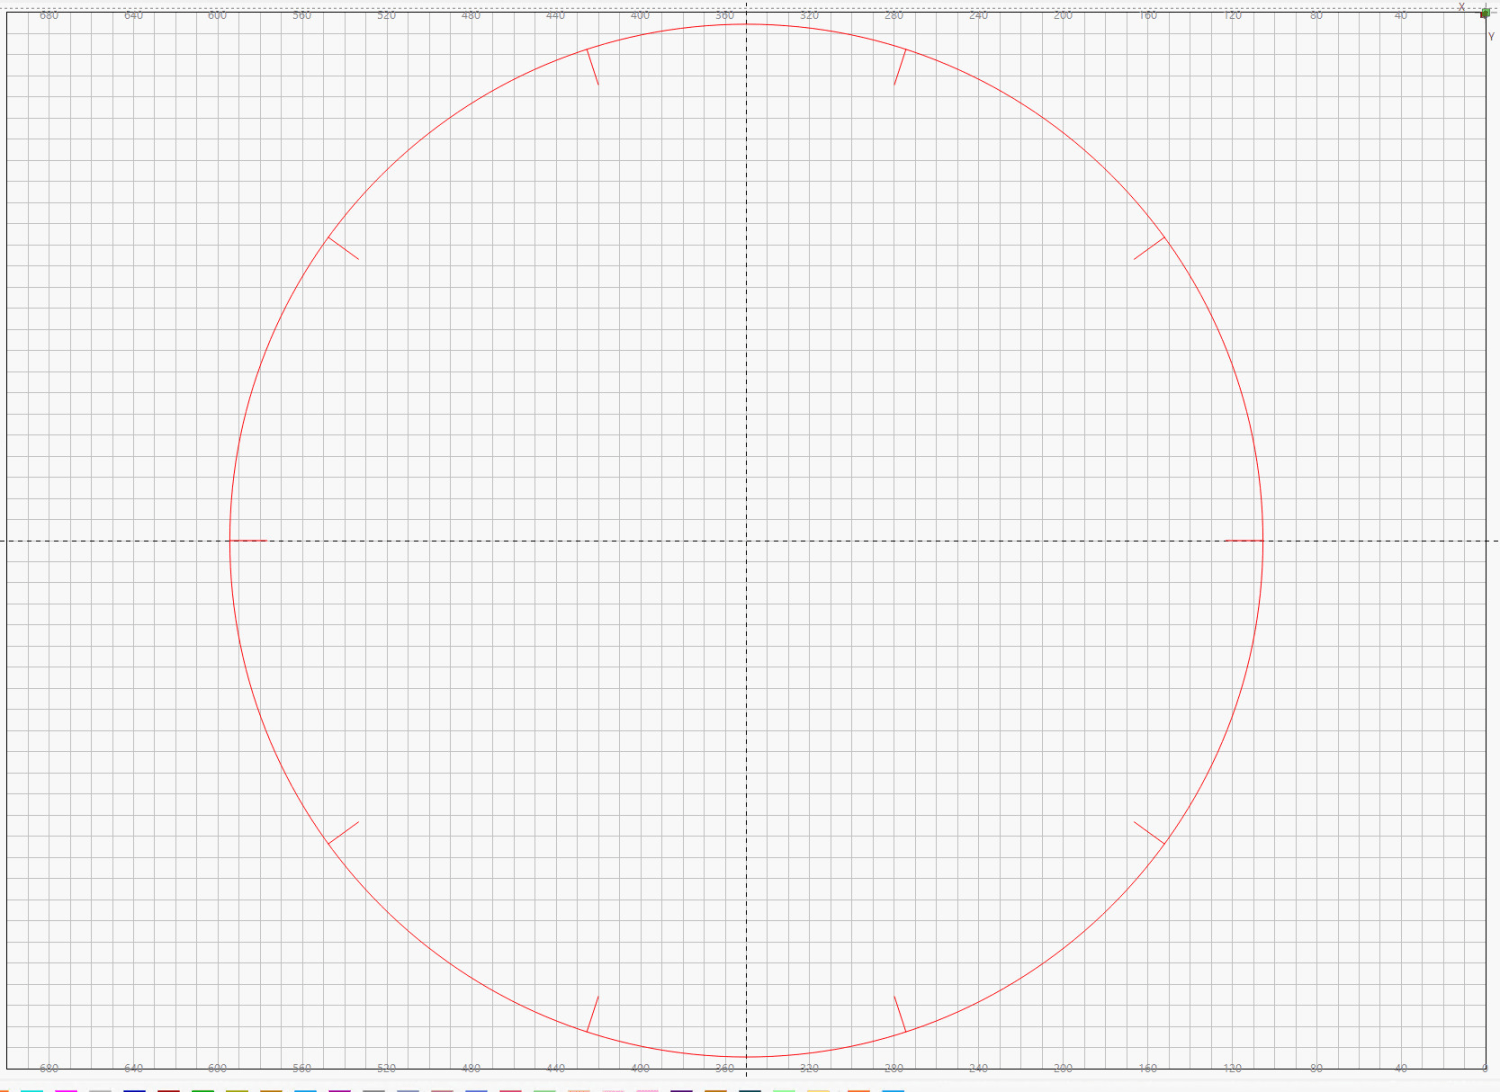Select the red tick mark on horizontal axis right end
The height and width of the screenshot is (1092, 1500).
click(x=1244, y=541)
